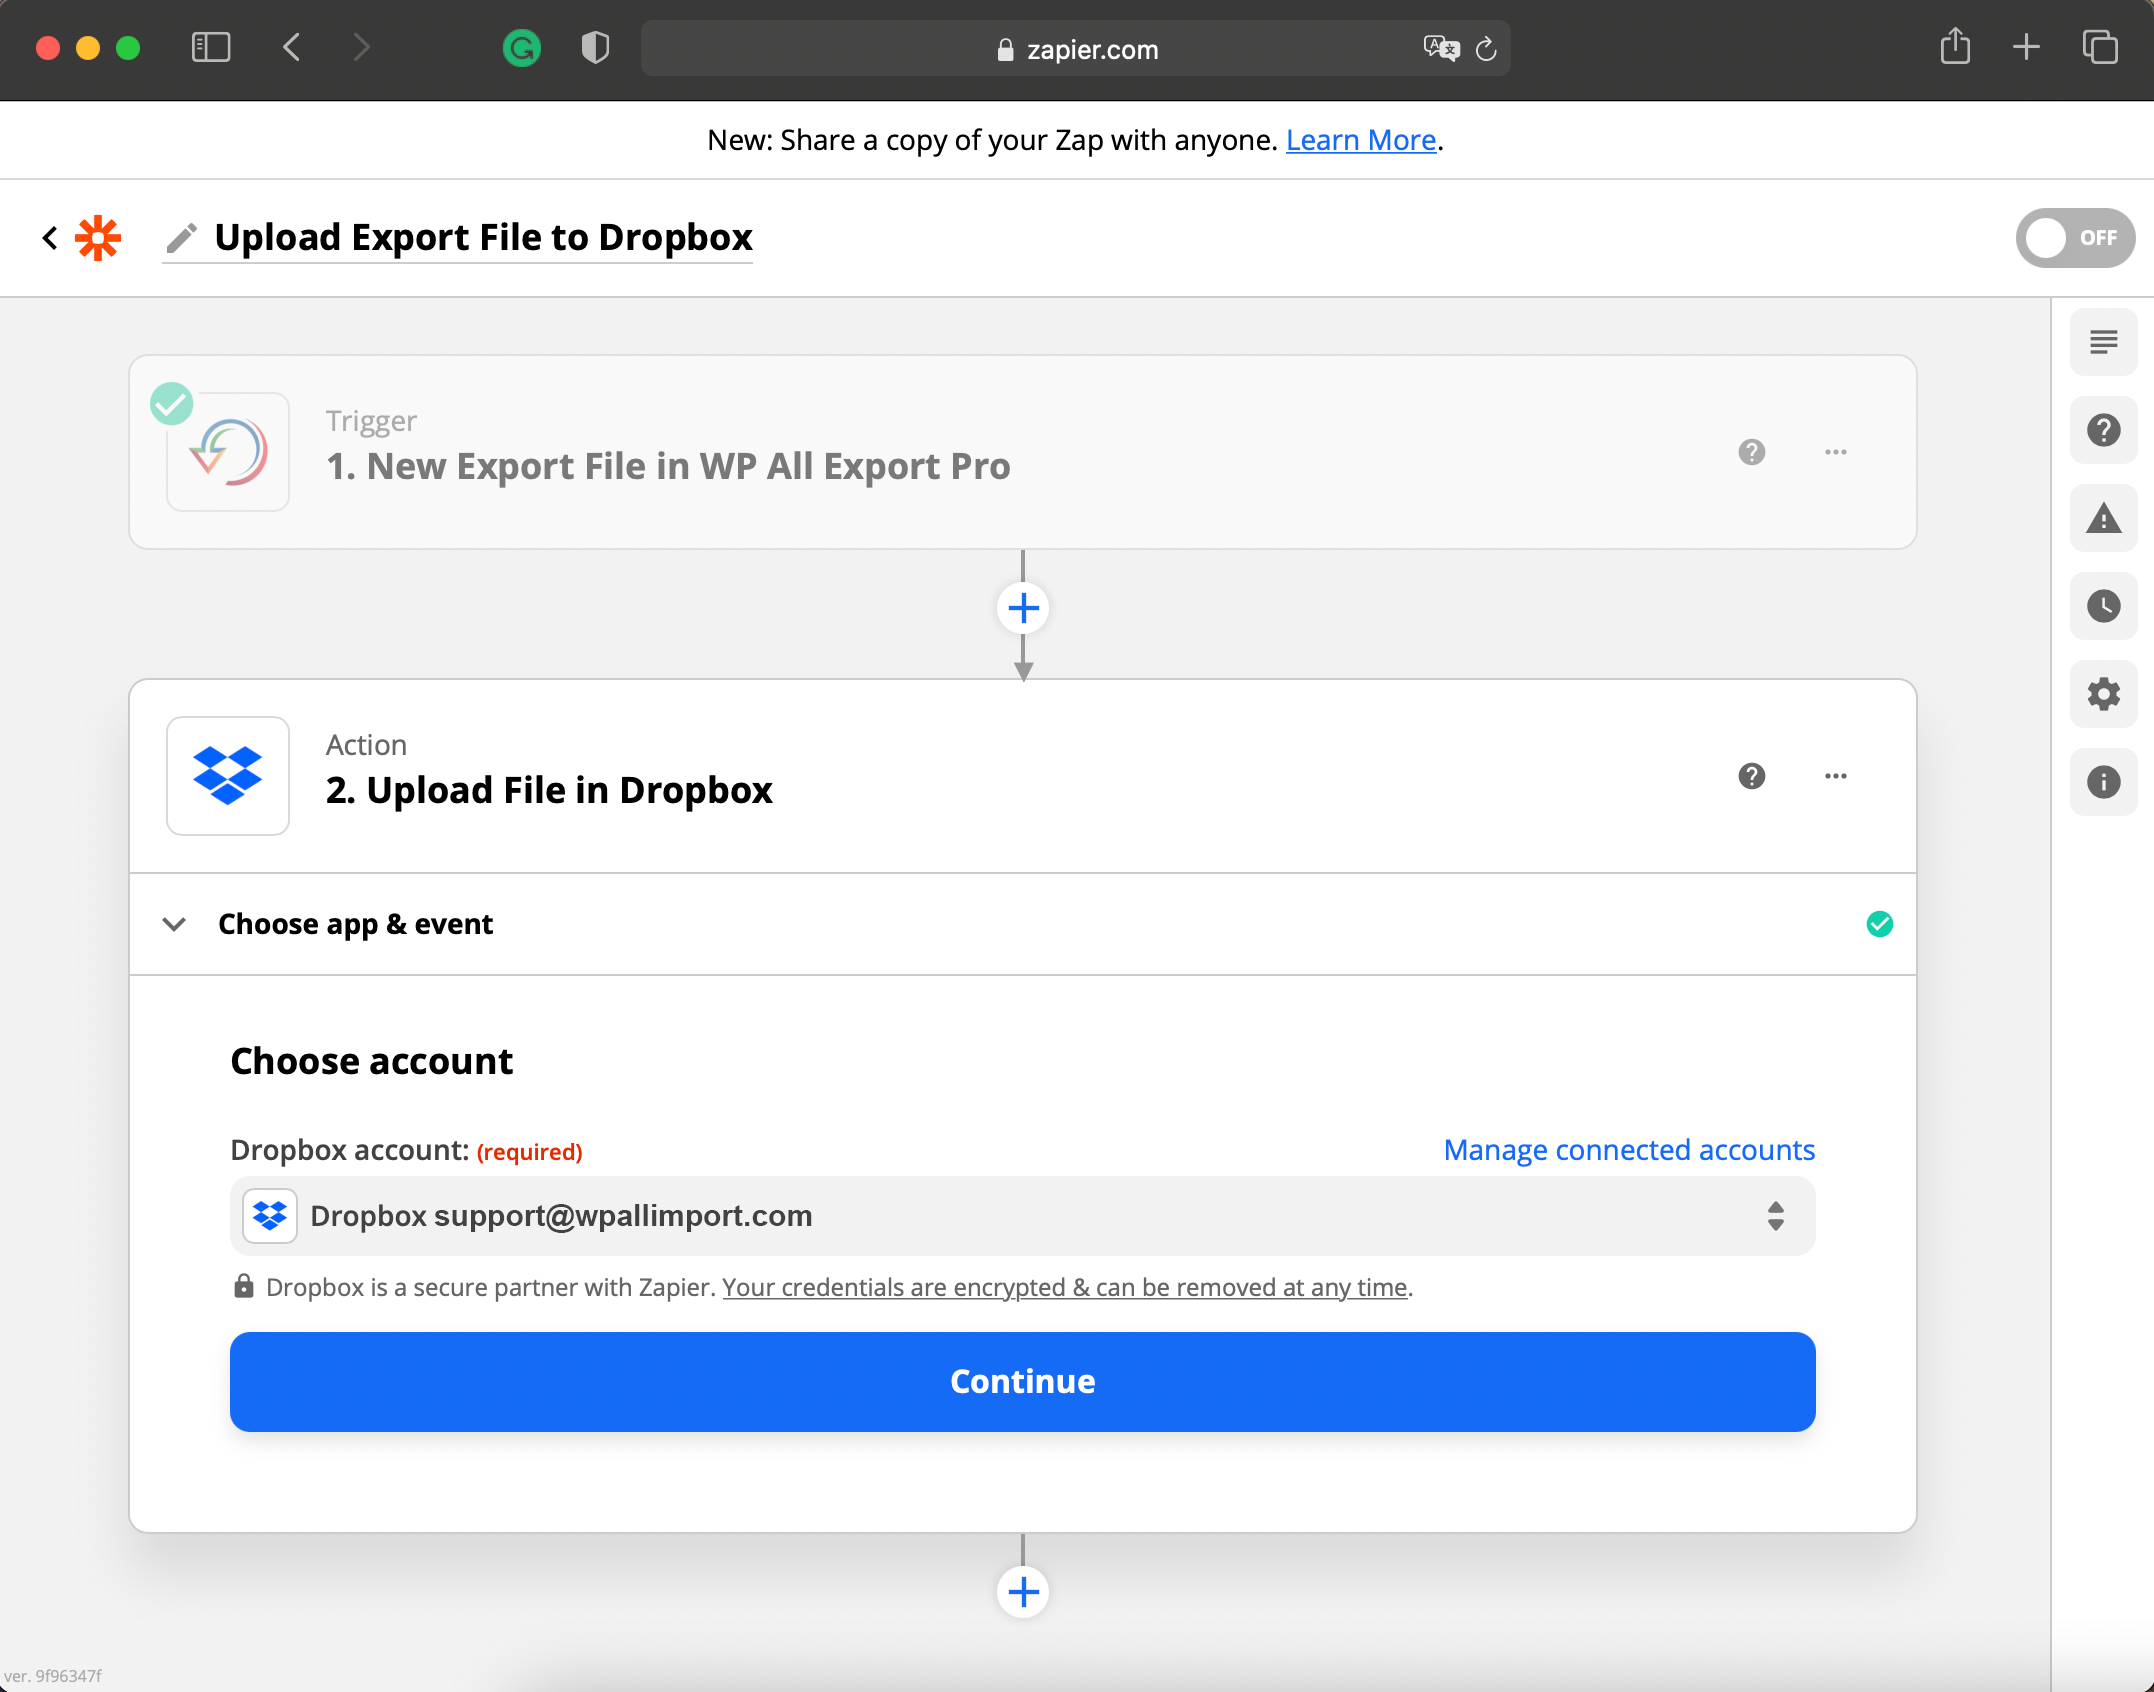Open Zap history clock icon
Viewport: 2154px width, 1692px height.
(x=2103, y=606)
